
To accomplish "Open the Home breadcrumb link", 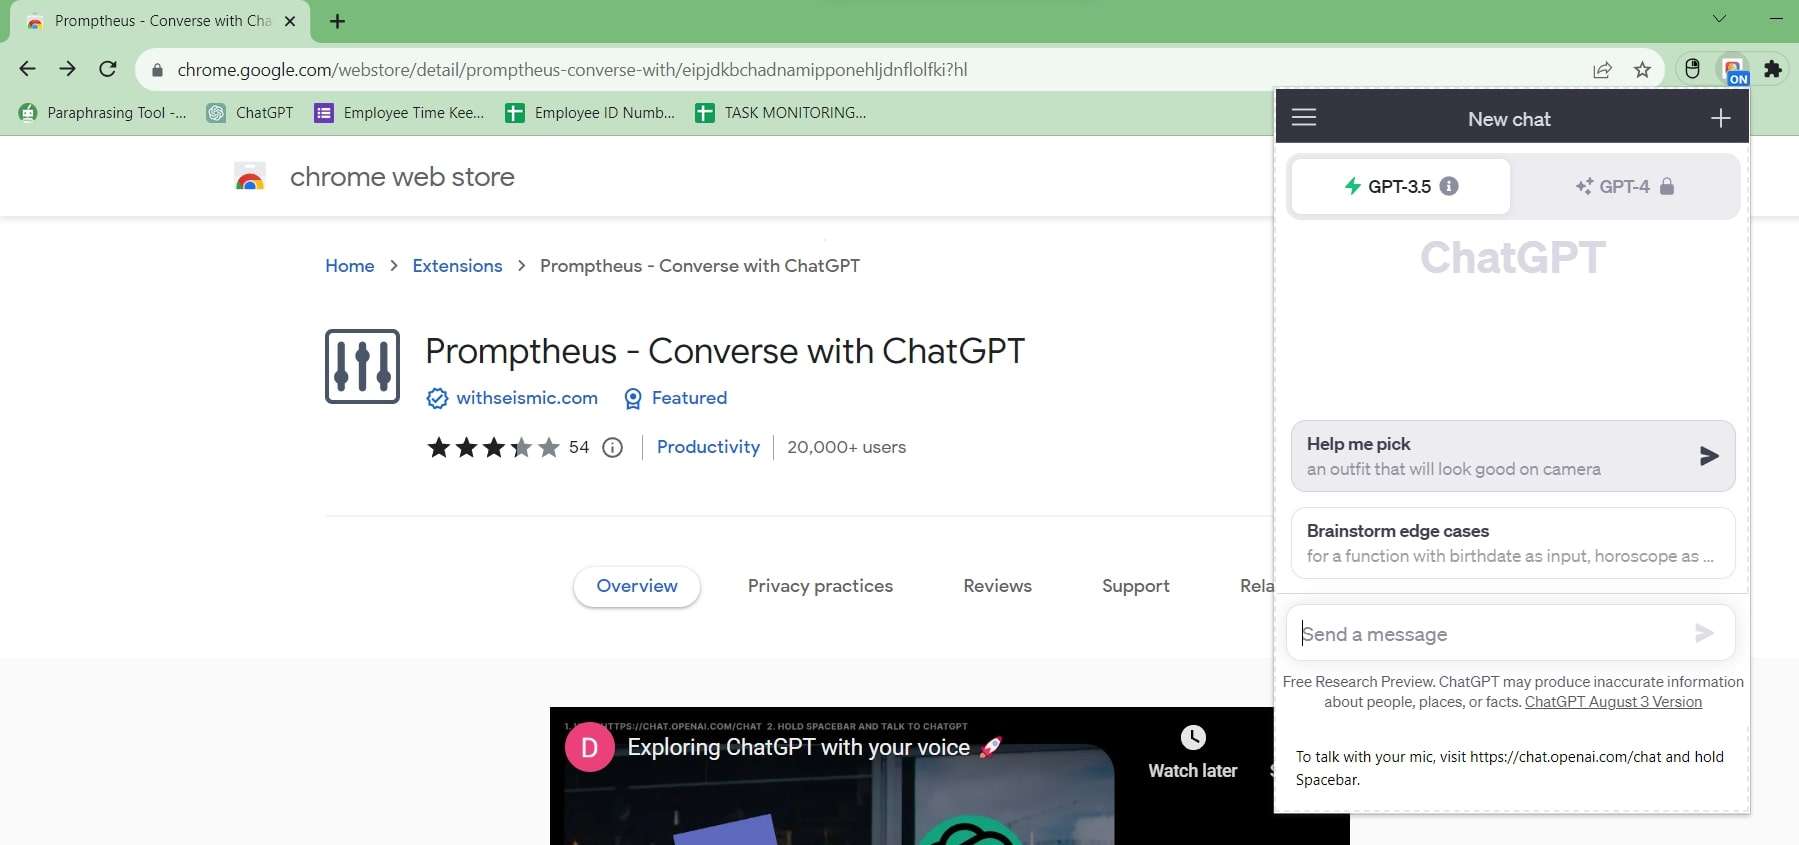I will (350, 266).
